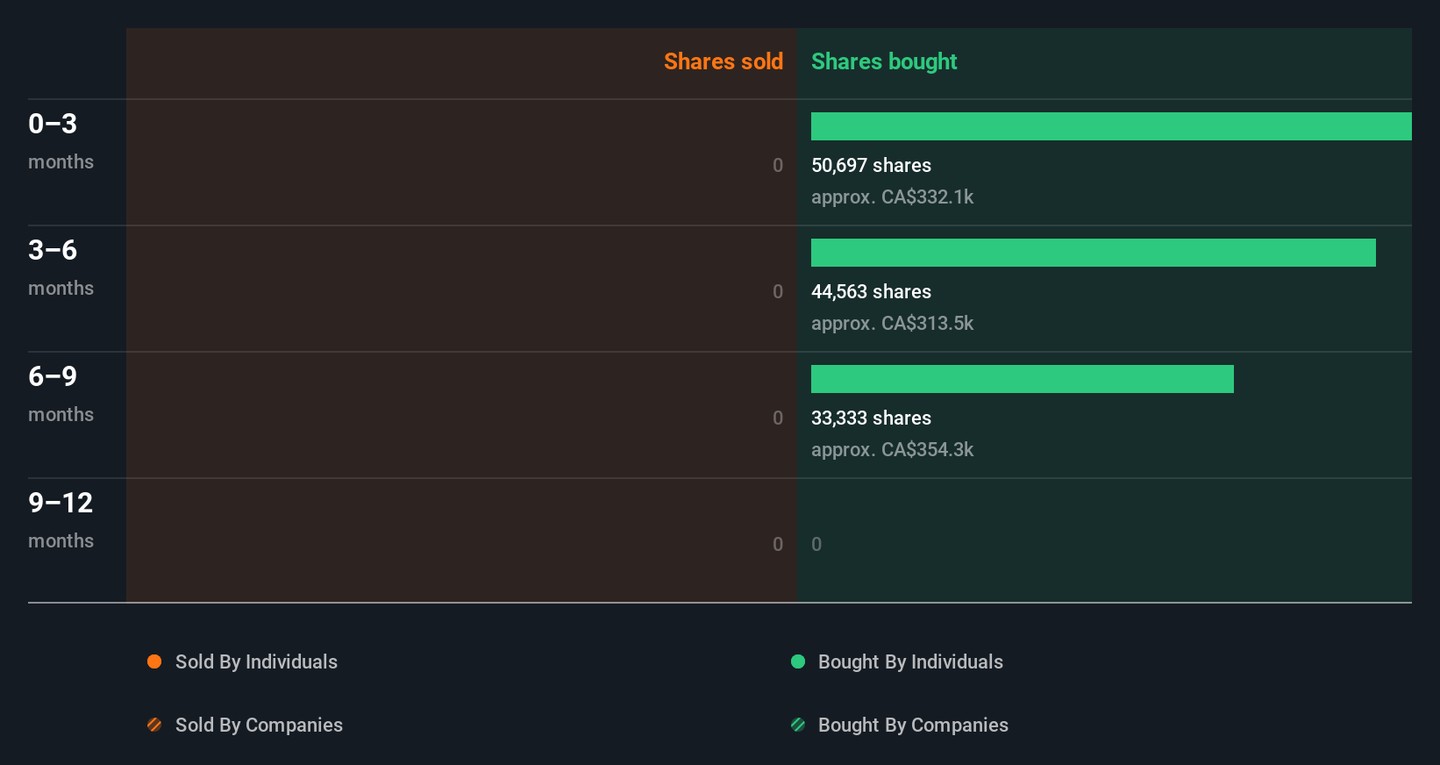Click the 50,697 shares value

871,166
